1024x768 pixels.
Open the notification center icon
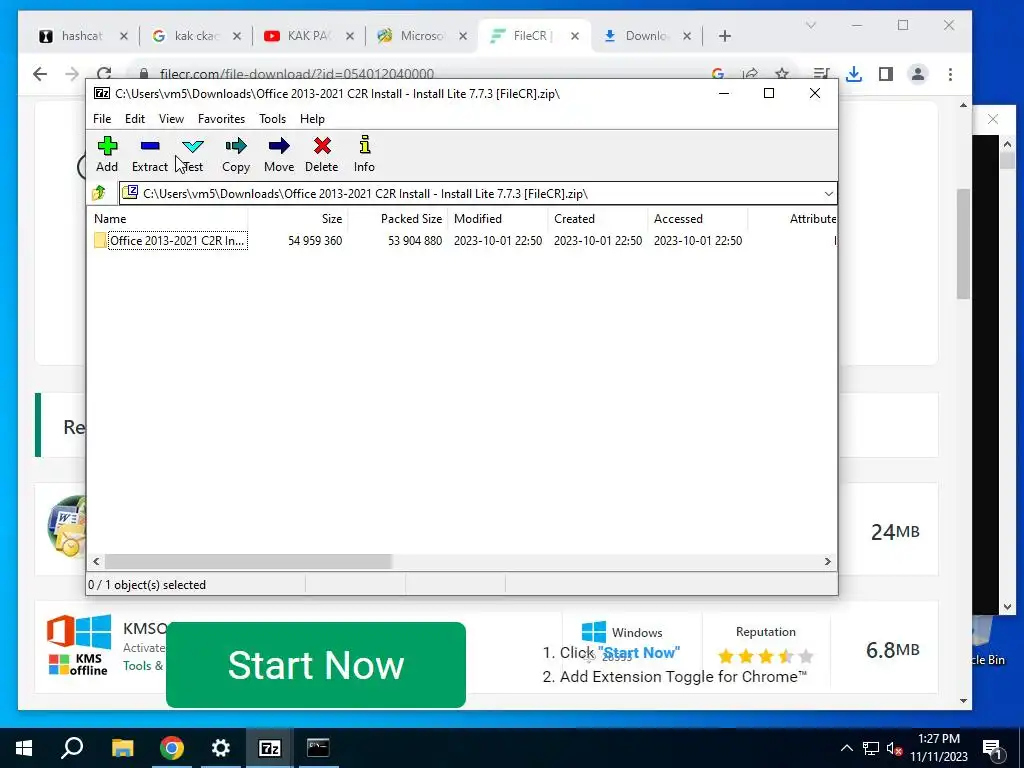[992, 749]
